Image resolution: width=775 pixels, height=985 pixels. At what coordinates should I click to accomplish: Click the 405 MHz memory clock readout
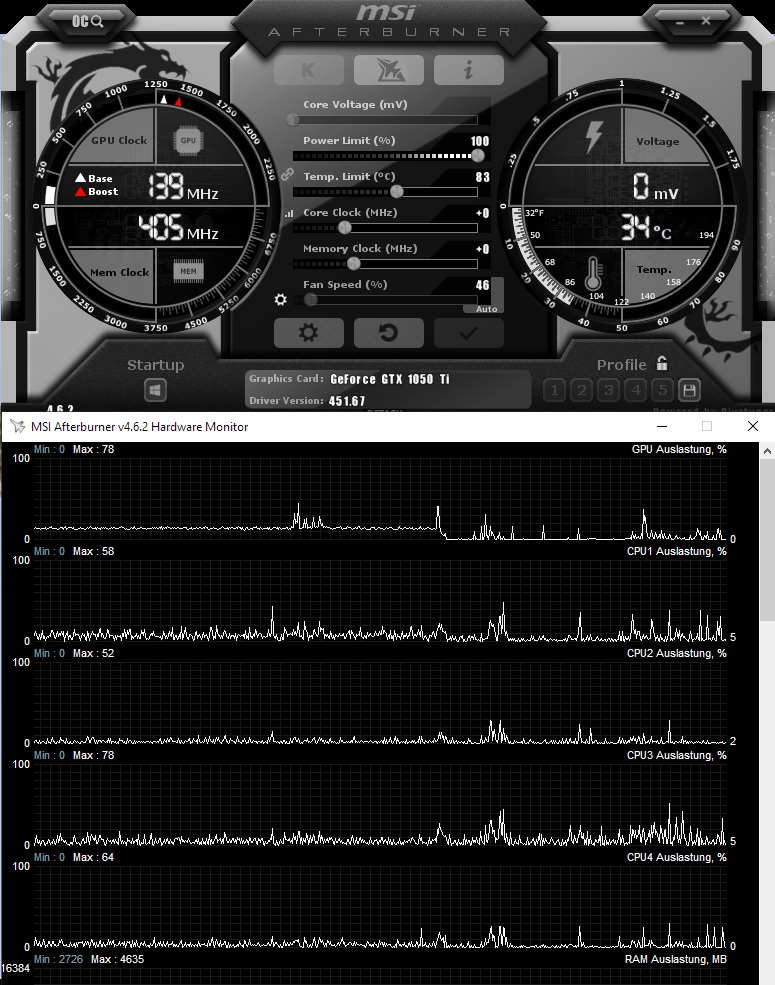[178, 227]
